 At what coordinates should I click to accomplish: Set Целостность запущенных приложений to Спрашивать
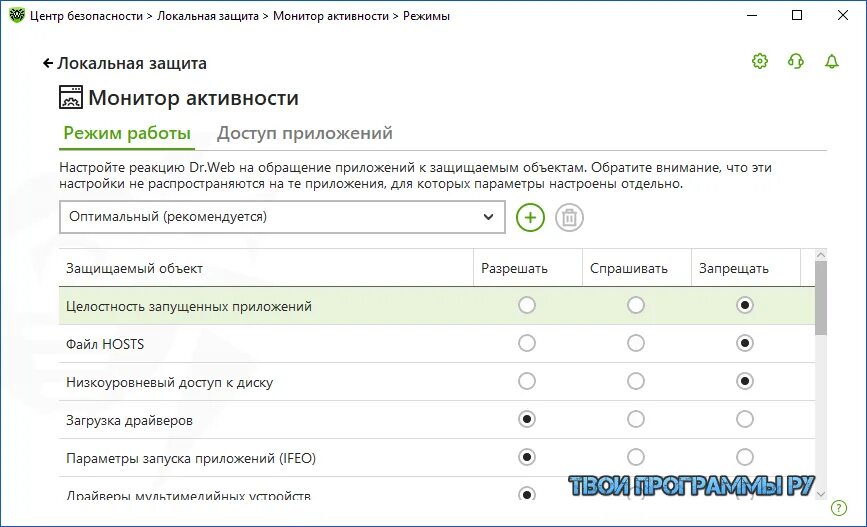click(635, 305)
